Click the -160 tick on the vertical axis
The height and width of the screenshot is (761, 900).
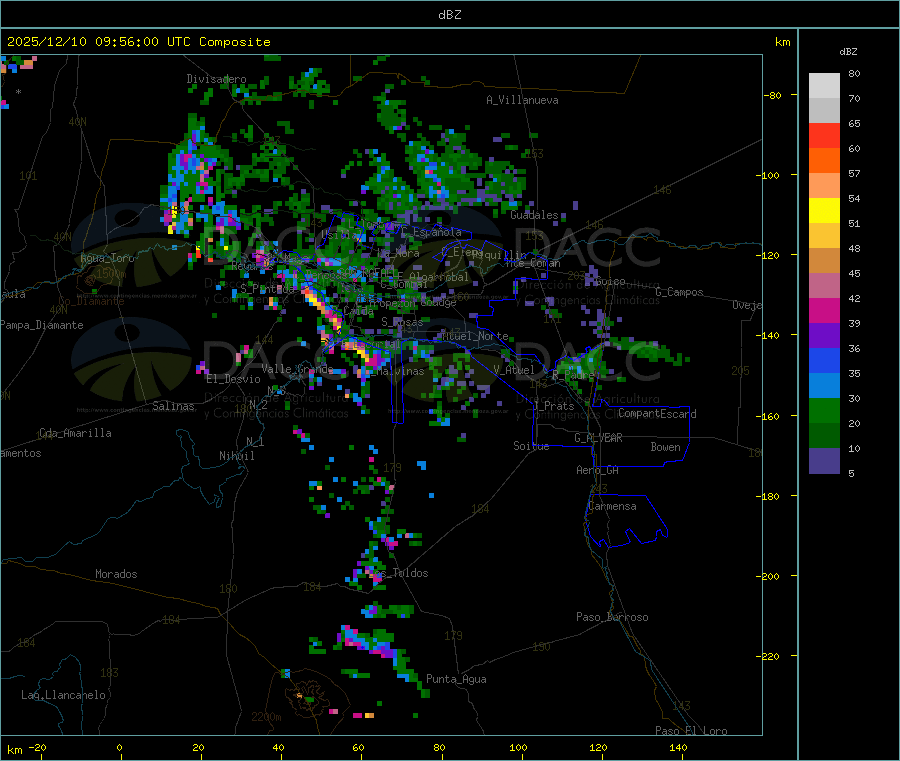[768, 416]
